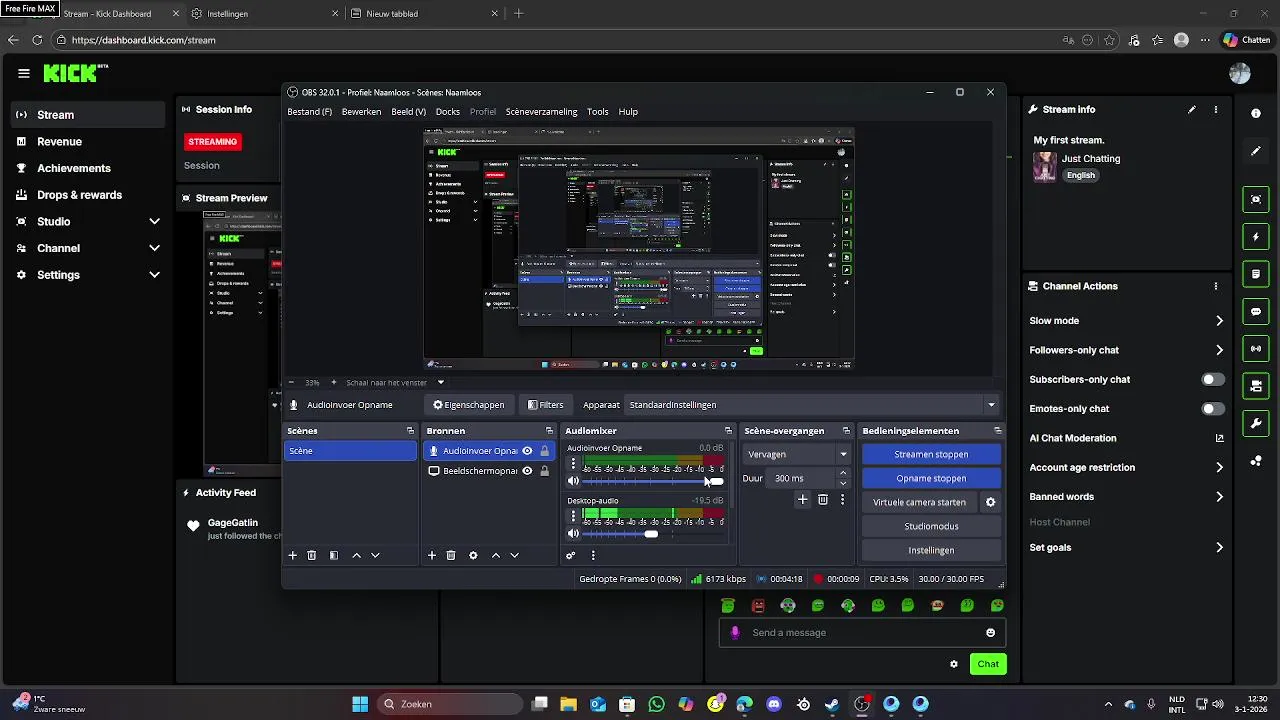Click Virtuele camera starten button
Screen dimensions: 1280x720
[920, 502]
